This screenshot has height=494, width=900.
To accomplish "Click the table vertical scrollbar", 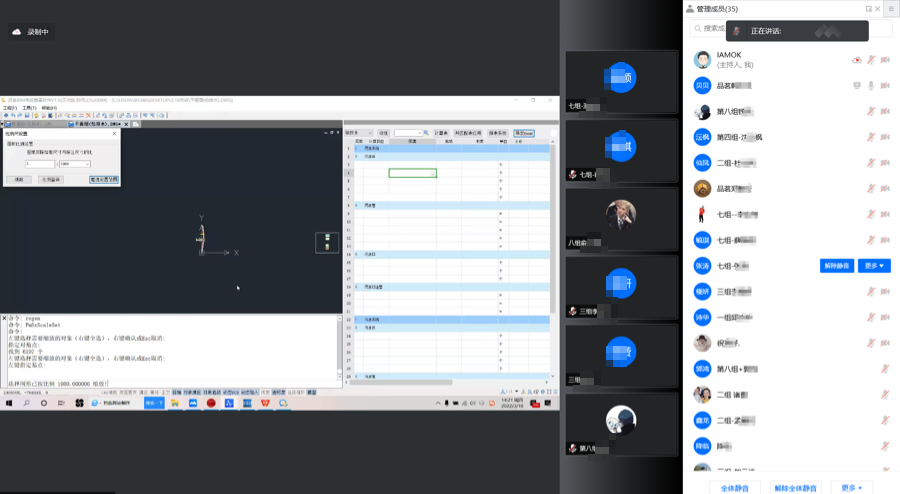I will pos(553,230).
